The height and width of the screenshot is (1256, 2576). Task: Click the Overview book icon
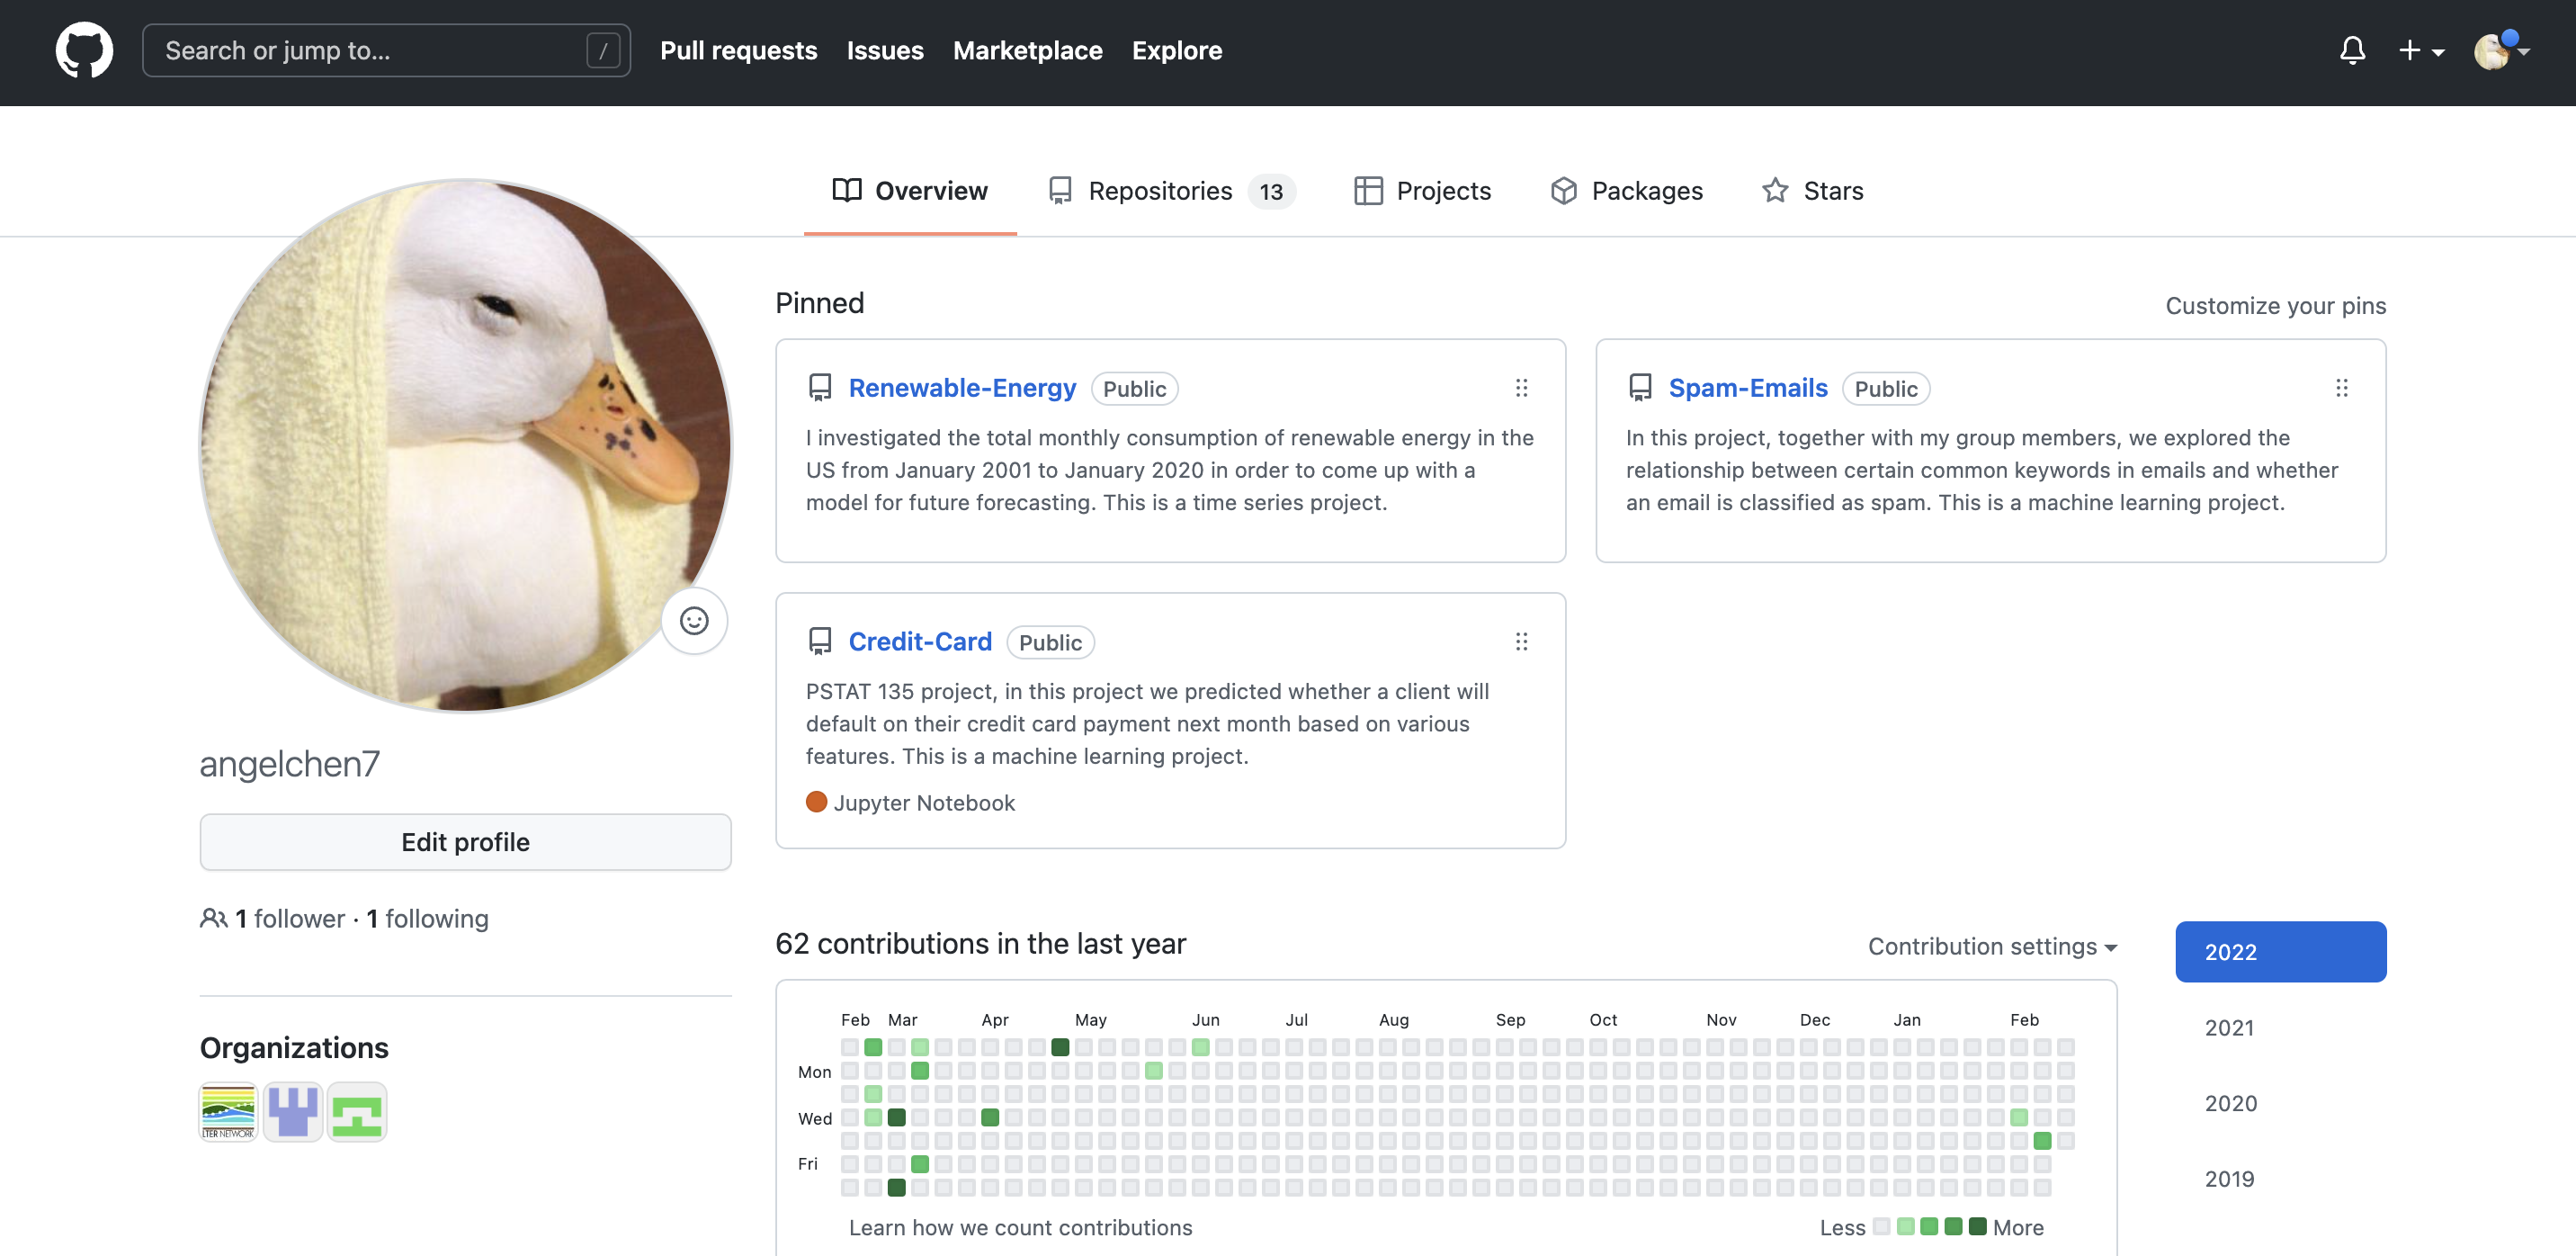click(846, 190)
